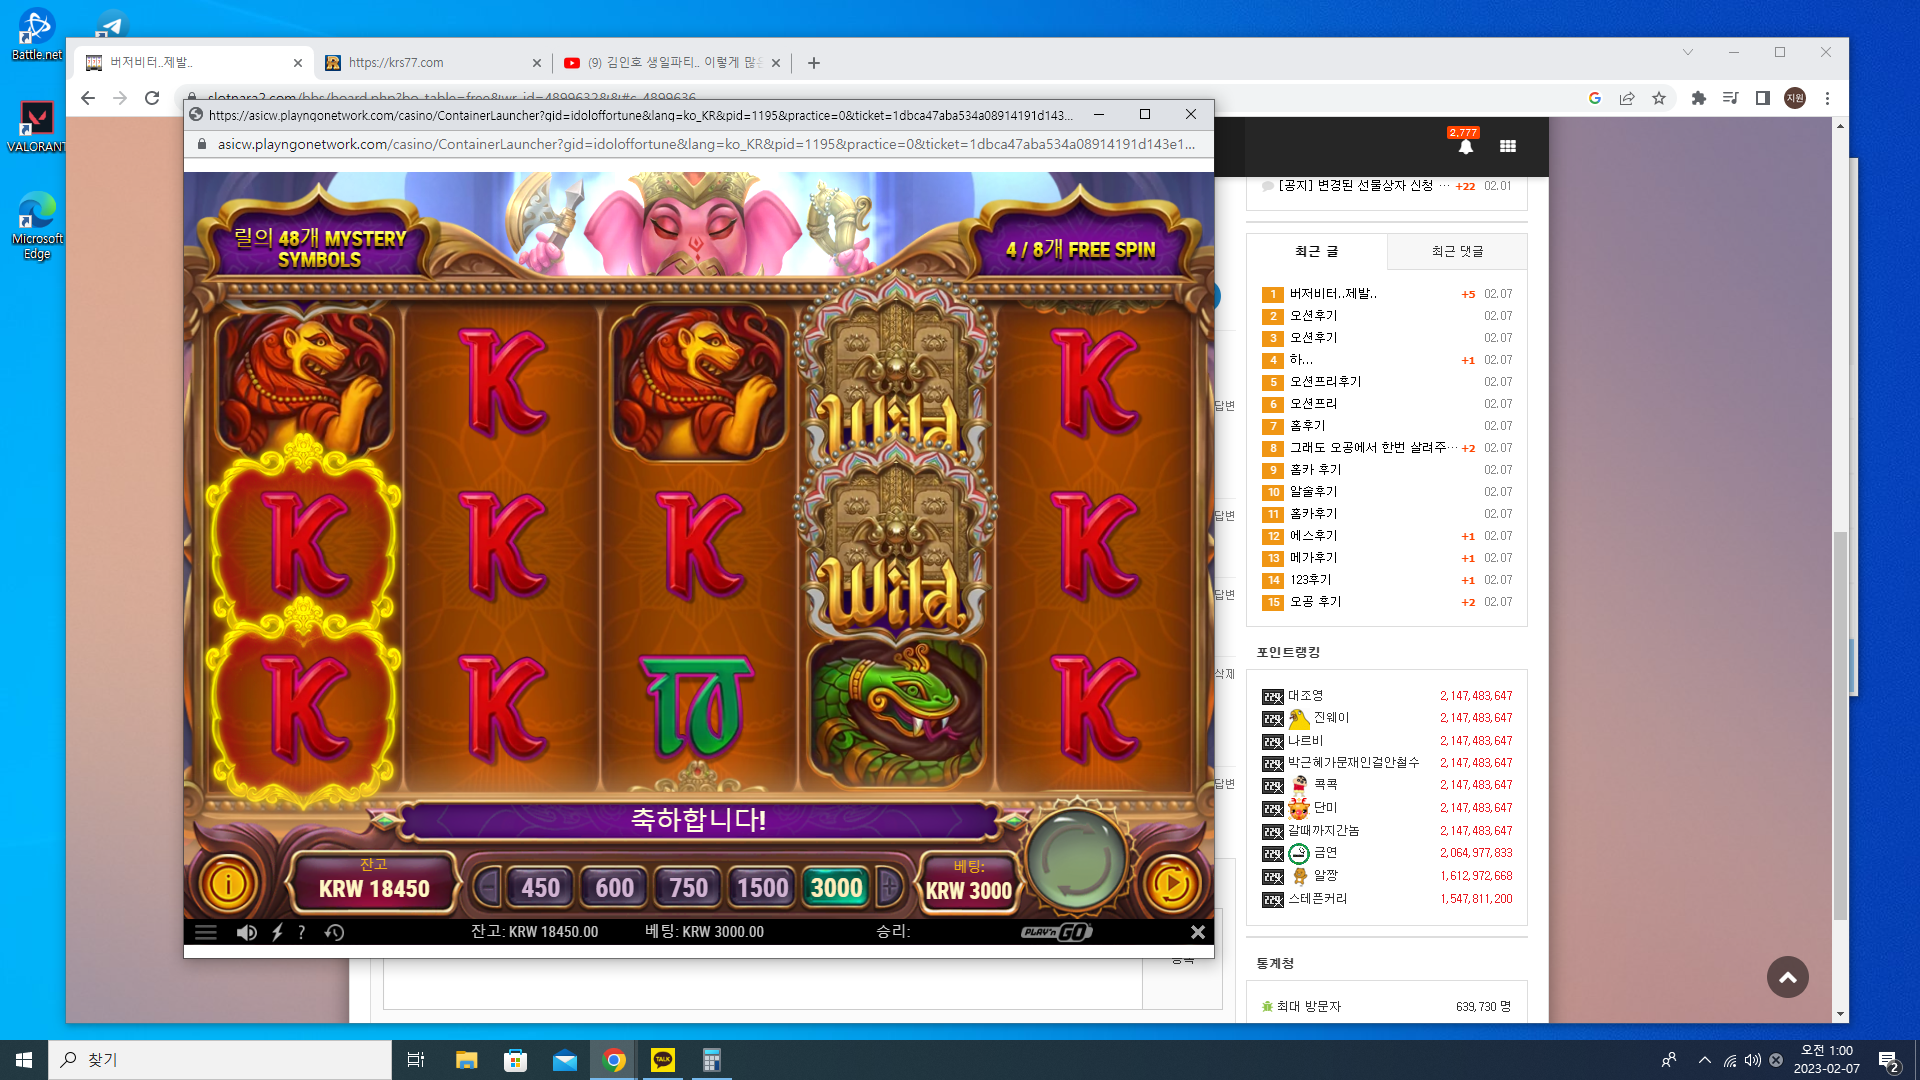Open the Windows Start menu

pos(24,1060)
